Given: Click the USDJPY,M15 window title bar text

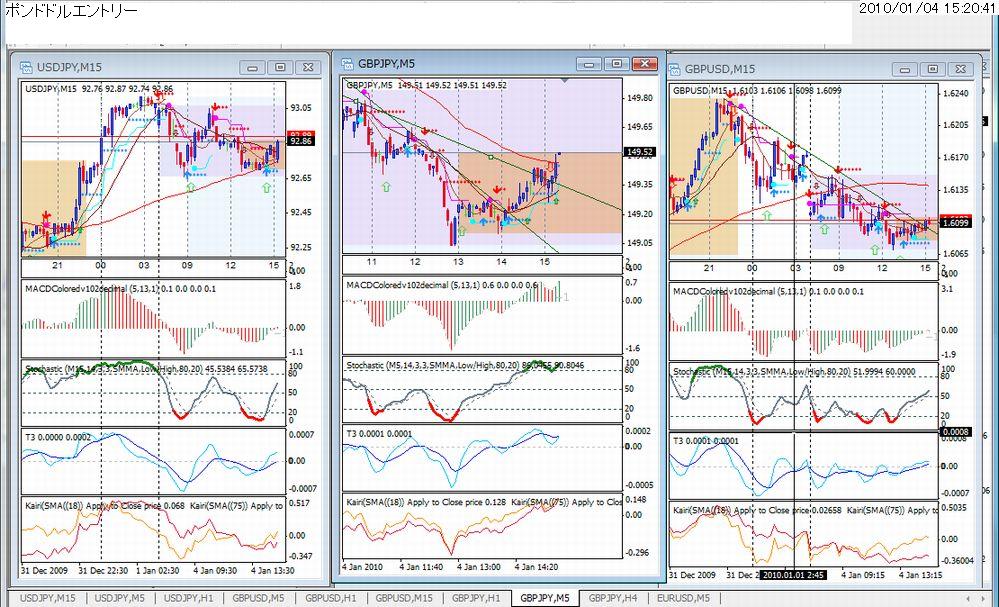Looking at the screenshot, I should tap(69, 68).
